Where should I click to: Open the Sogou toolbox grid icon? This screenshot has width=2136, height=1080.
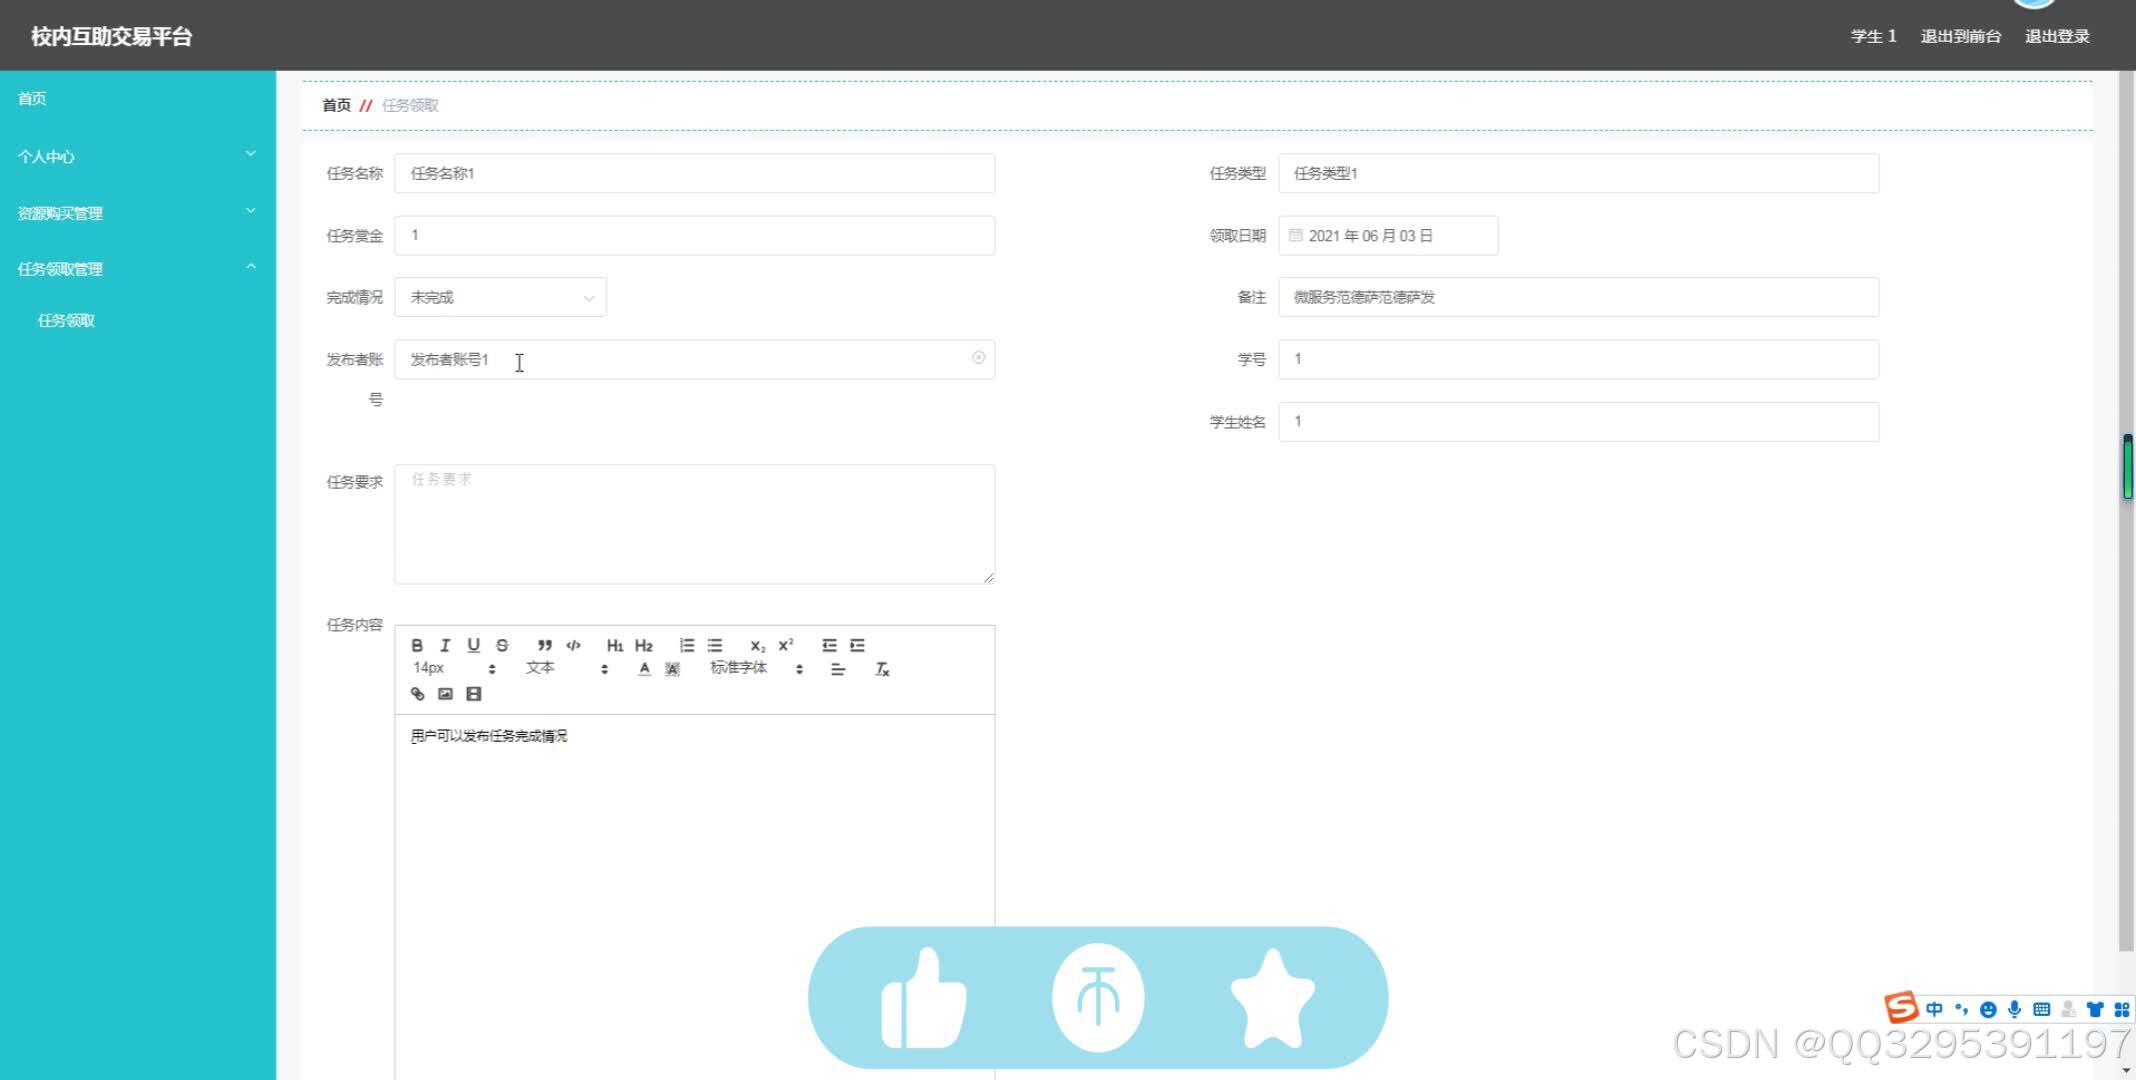coord(2121,1009)
